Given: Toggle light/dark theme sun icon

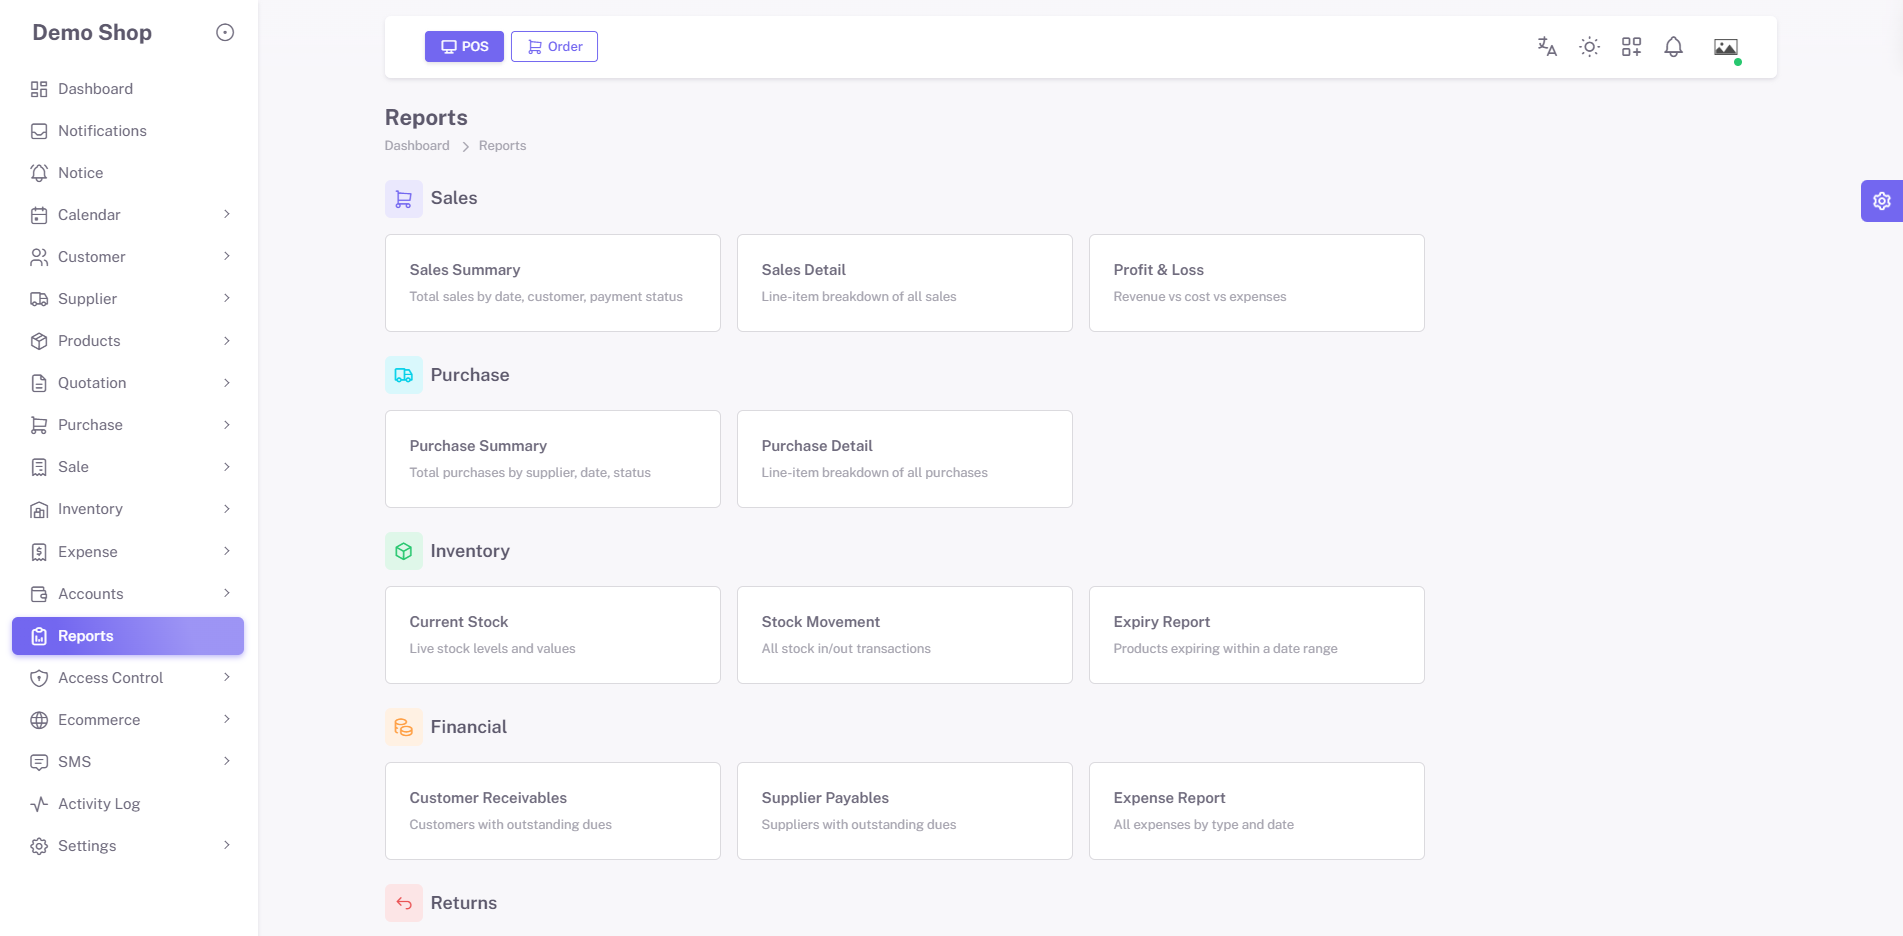Looking at the screenshot, I should (1589, 47).
